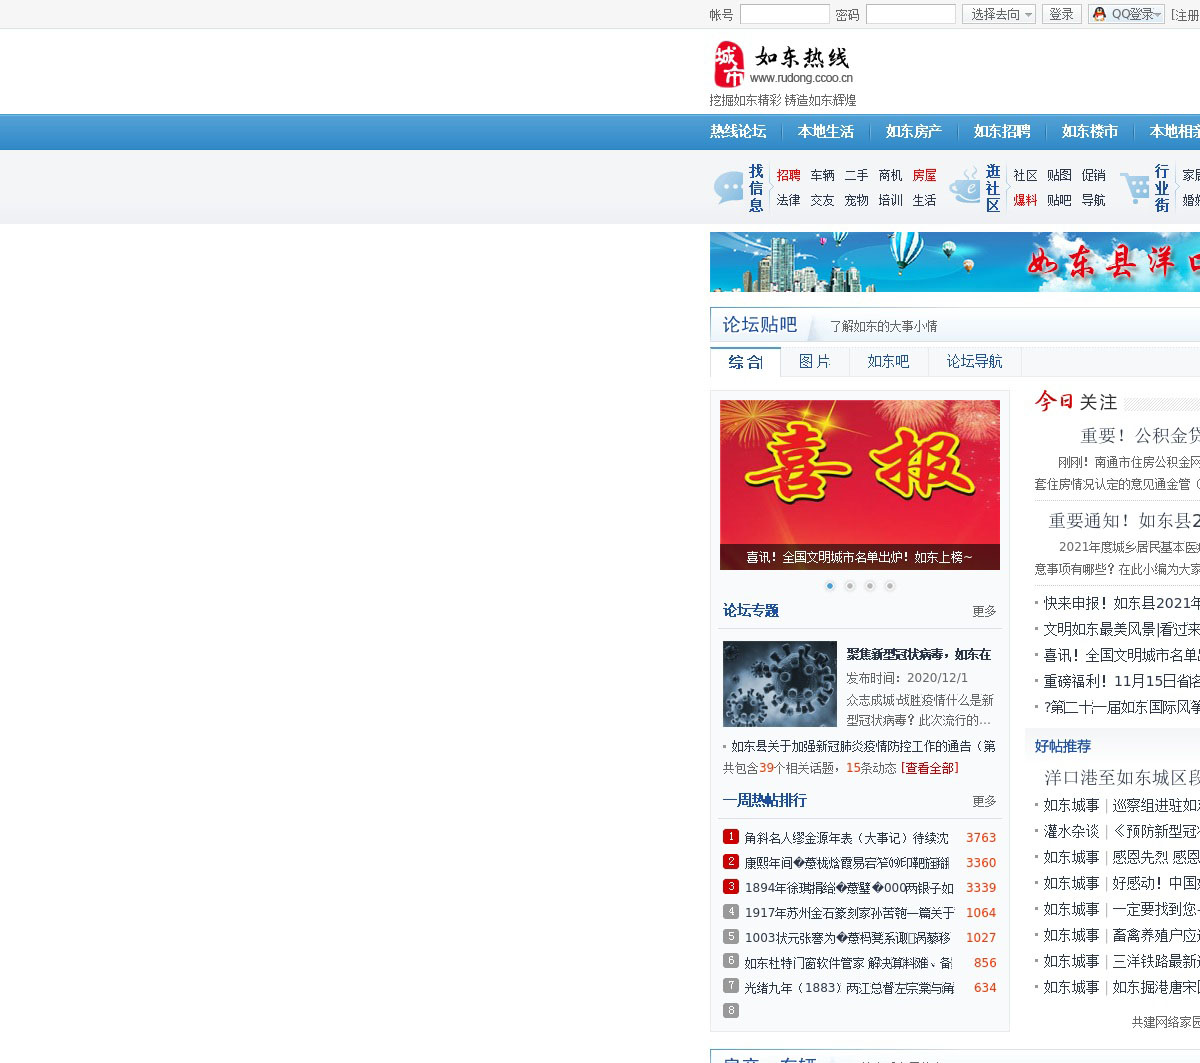
Task: Open news 重磅福利！11月15日
Action: (1122, 681)
